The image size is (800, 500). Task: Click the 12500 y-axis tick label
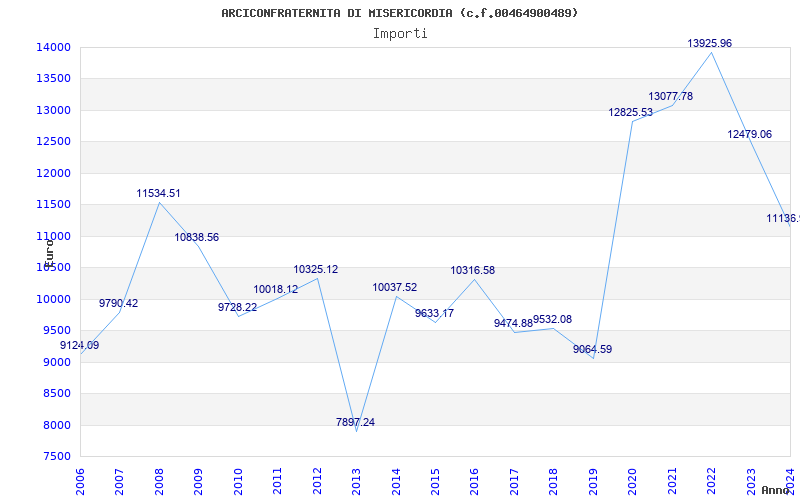tap(53, 141)
